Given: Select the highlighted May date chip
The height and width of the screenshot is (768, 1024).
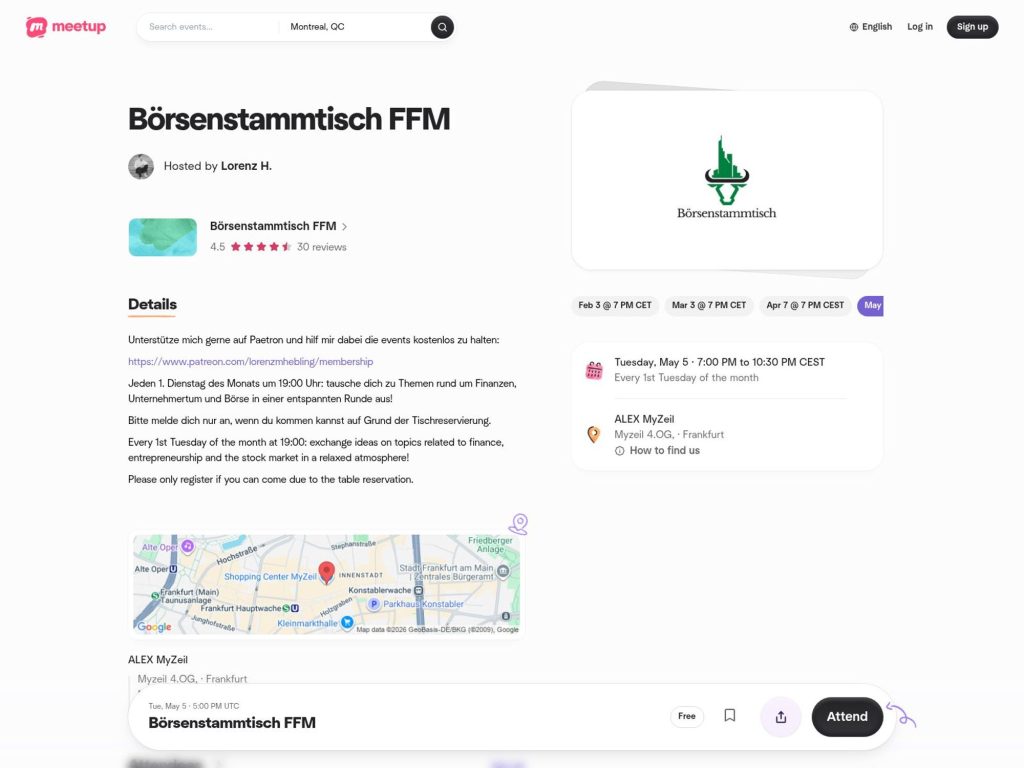Looking at the screenshot, I should [x=870, y=305].
